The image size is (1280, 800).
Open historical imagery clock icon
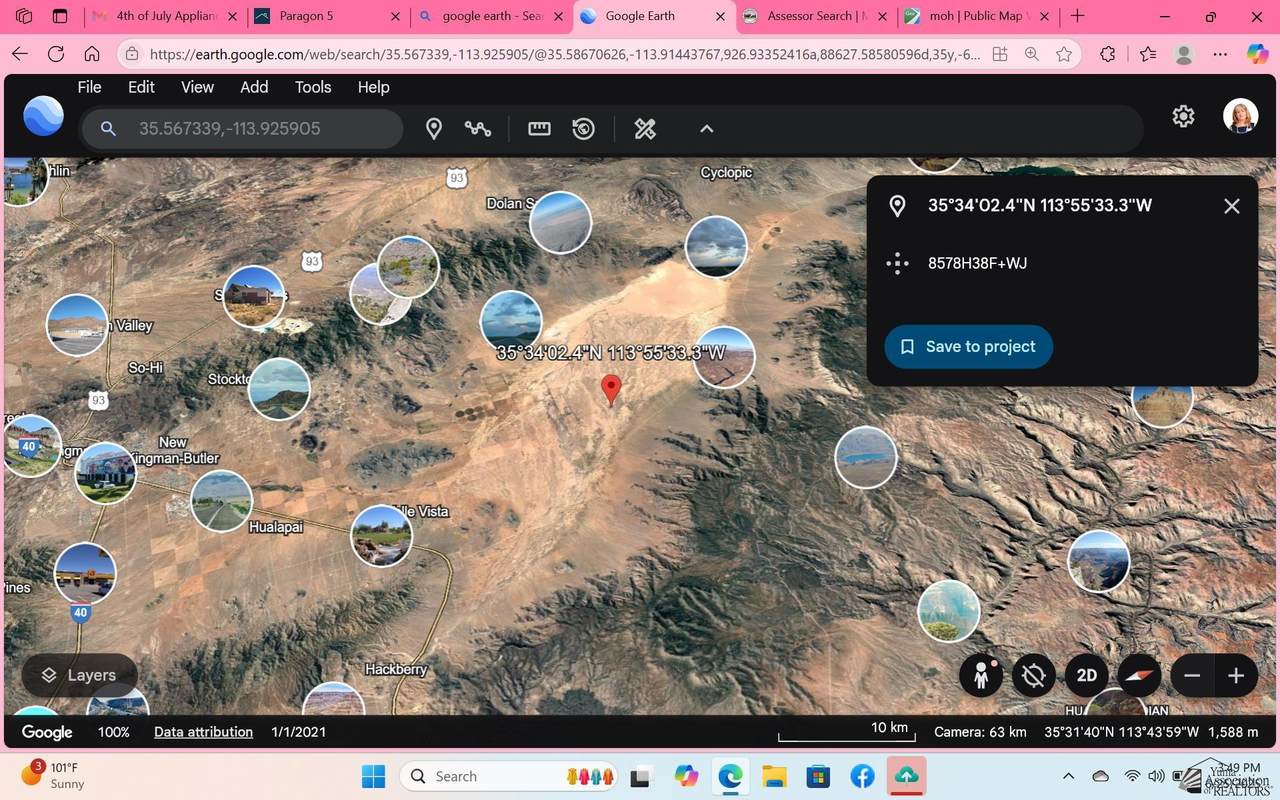584,129
